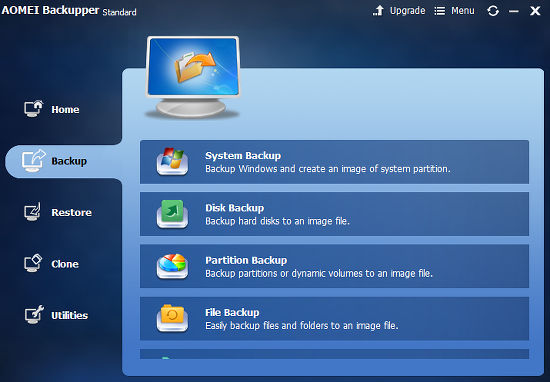This screenshot has height=382, width=550.
Task: Open the Clone tab label
Action: click(65, 264)
